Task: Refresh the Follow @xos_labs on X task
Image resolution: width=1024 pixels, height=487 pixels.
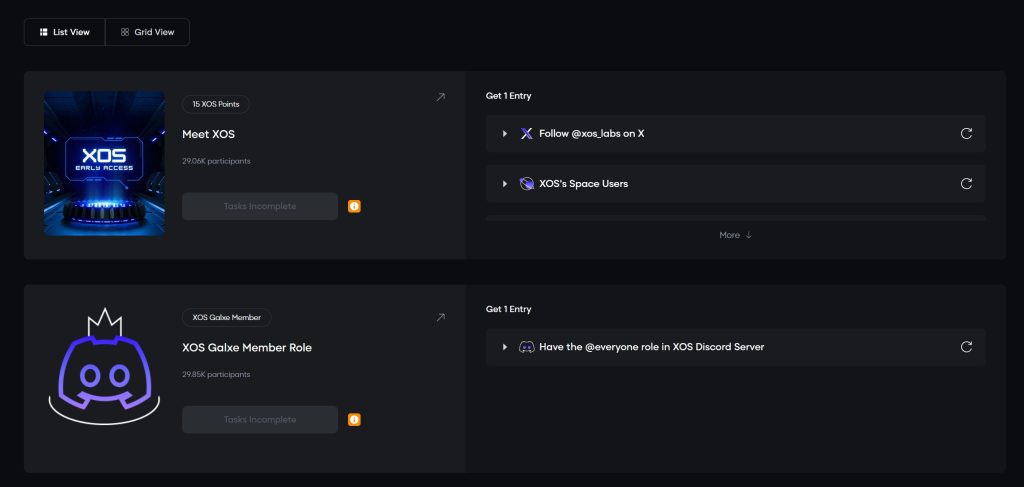Action: pyautogui.click(x=967, y=134)
